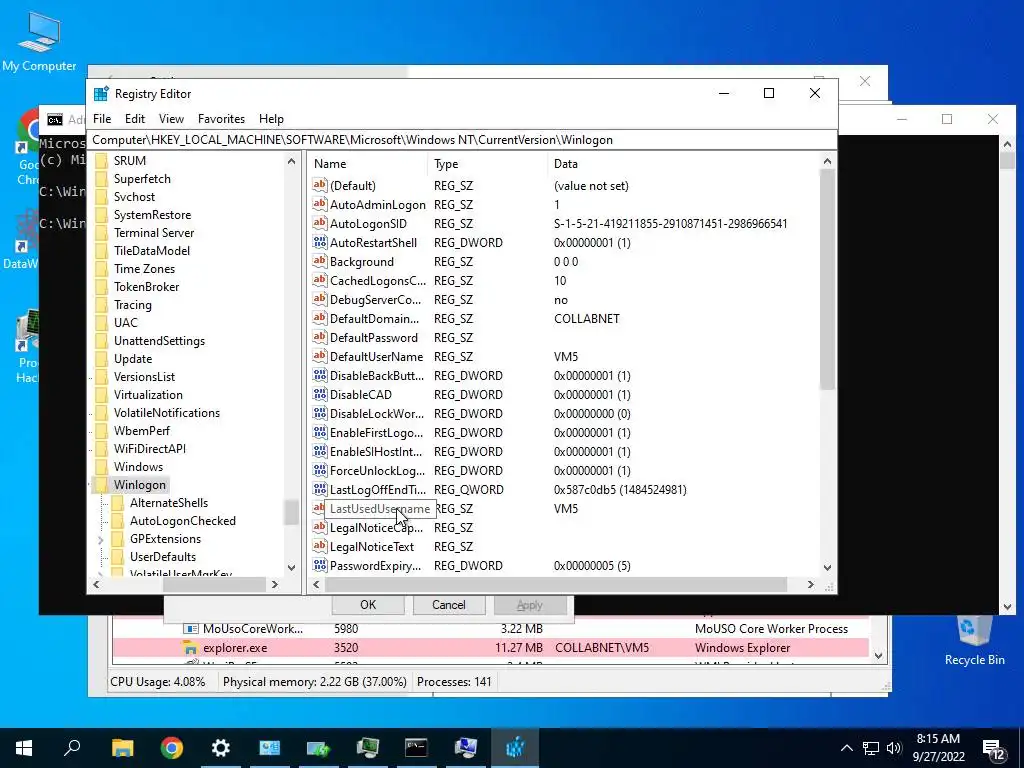Select the DebugServerCo... value
The height and width of the screenshot is (768, 1024).
point(376,300)
